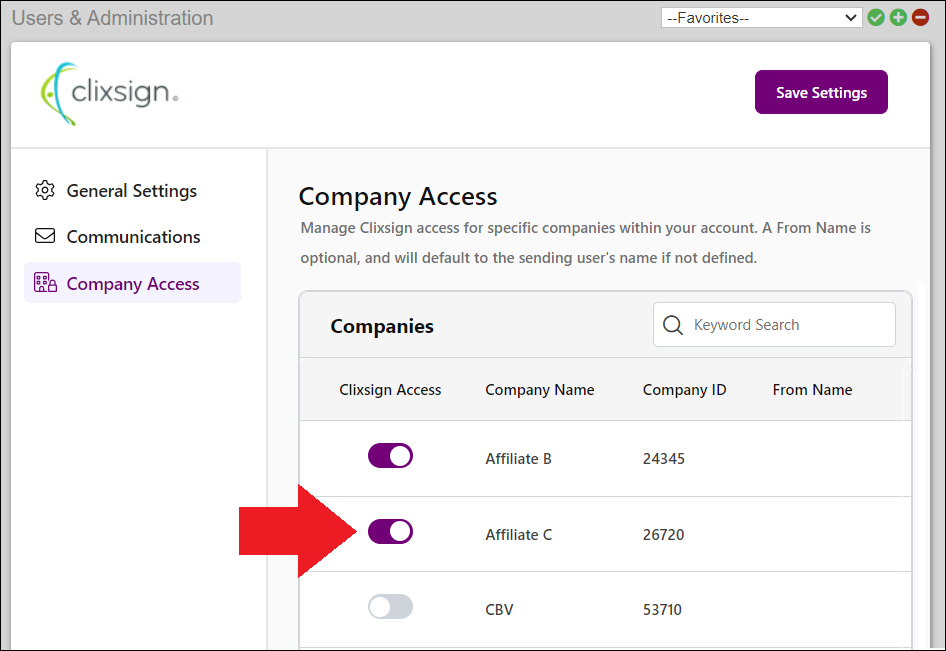Image resolution: width=946 pixels, height=651 pixels.
Task: Click the gear icon beside General Settings
Action: (x=45, y=190)
